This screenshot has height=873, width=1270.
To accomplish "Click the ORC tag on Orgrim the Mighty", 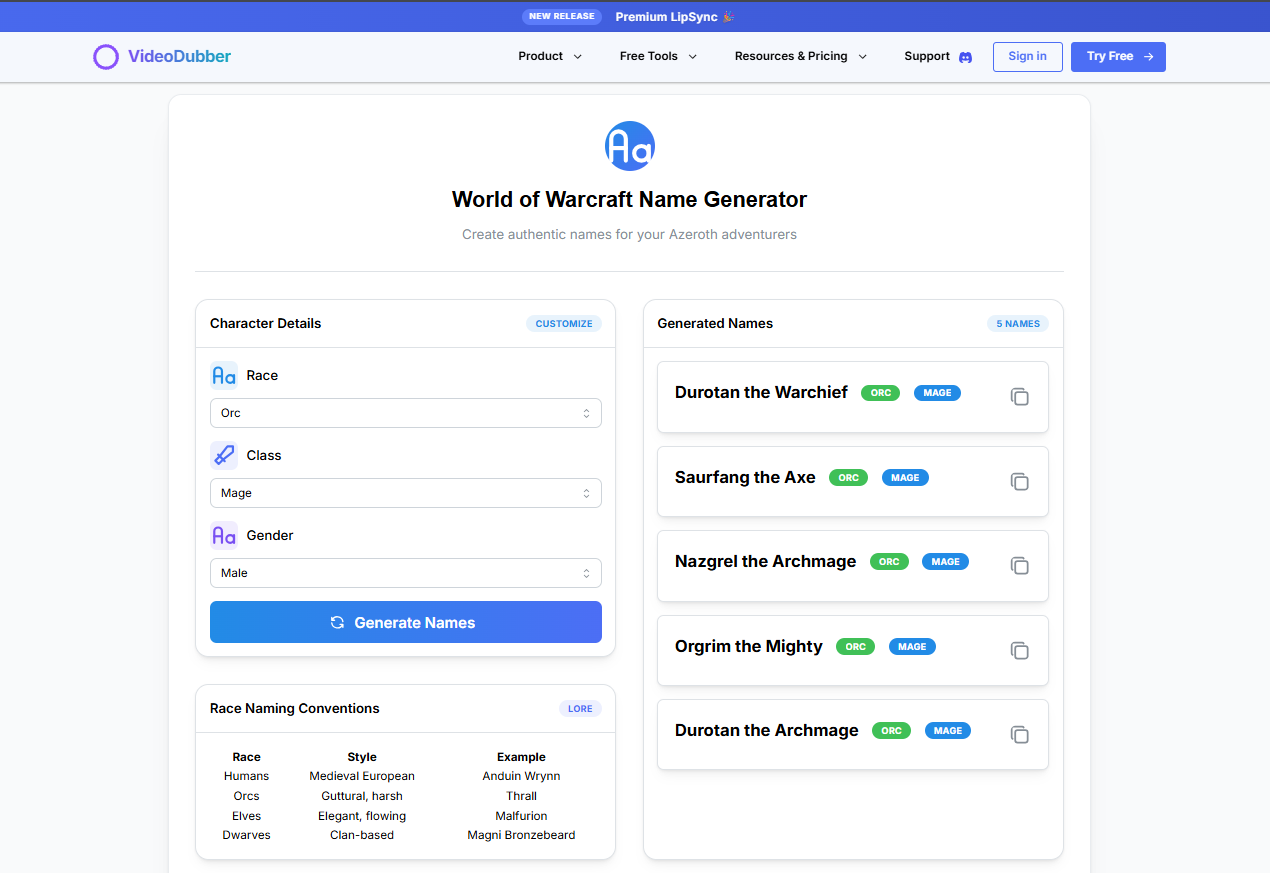I will tap(856, 647).
